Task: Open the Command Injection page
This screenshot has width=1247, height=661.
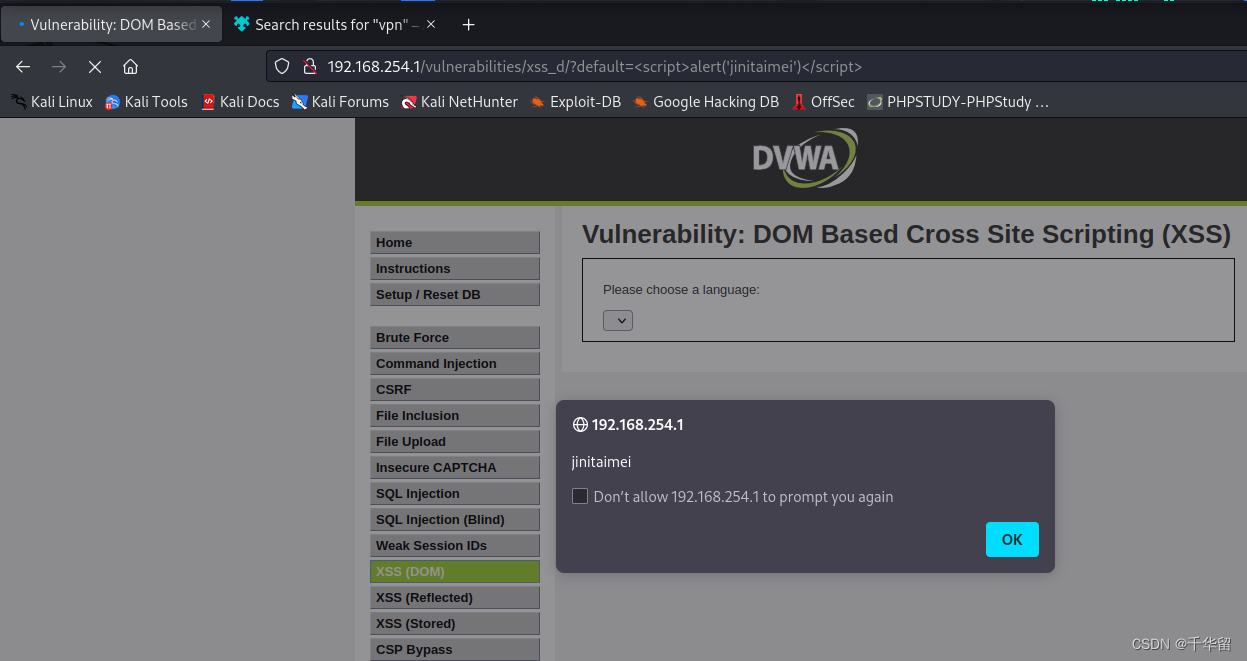Action: tap(455, 363)
